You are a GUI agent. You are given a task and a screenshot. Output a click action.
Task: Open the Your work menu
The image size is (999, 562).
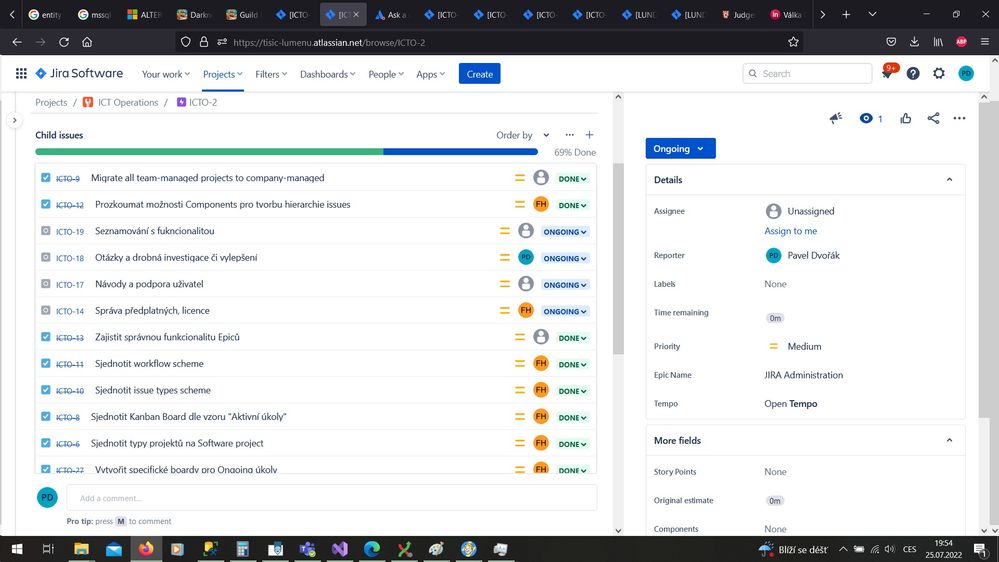click(x=166, y=74)
